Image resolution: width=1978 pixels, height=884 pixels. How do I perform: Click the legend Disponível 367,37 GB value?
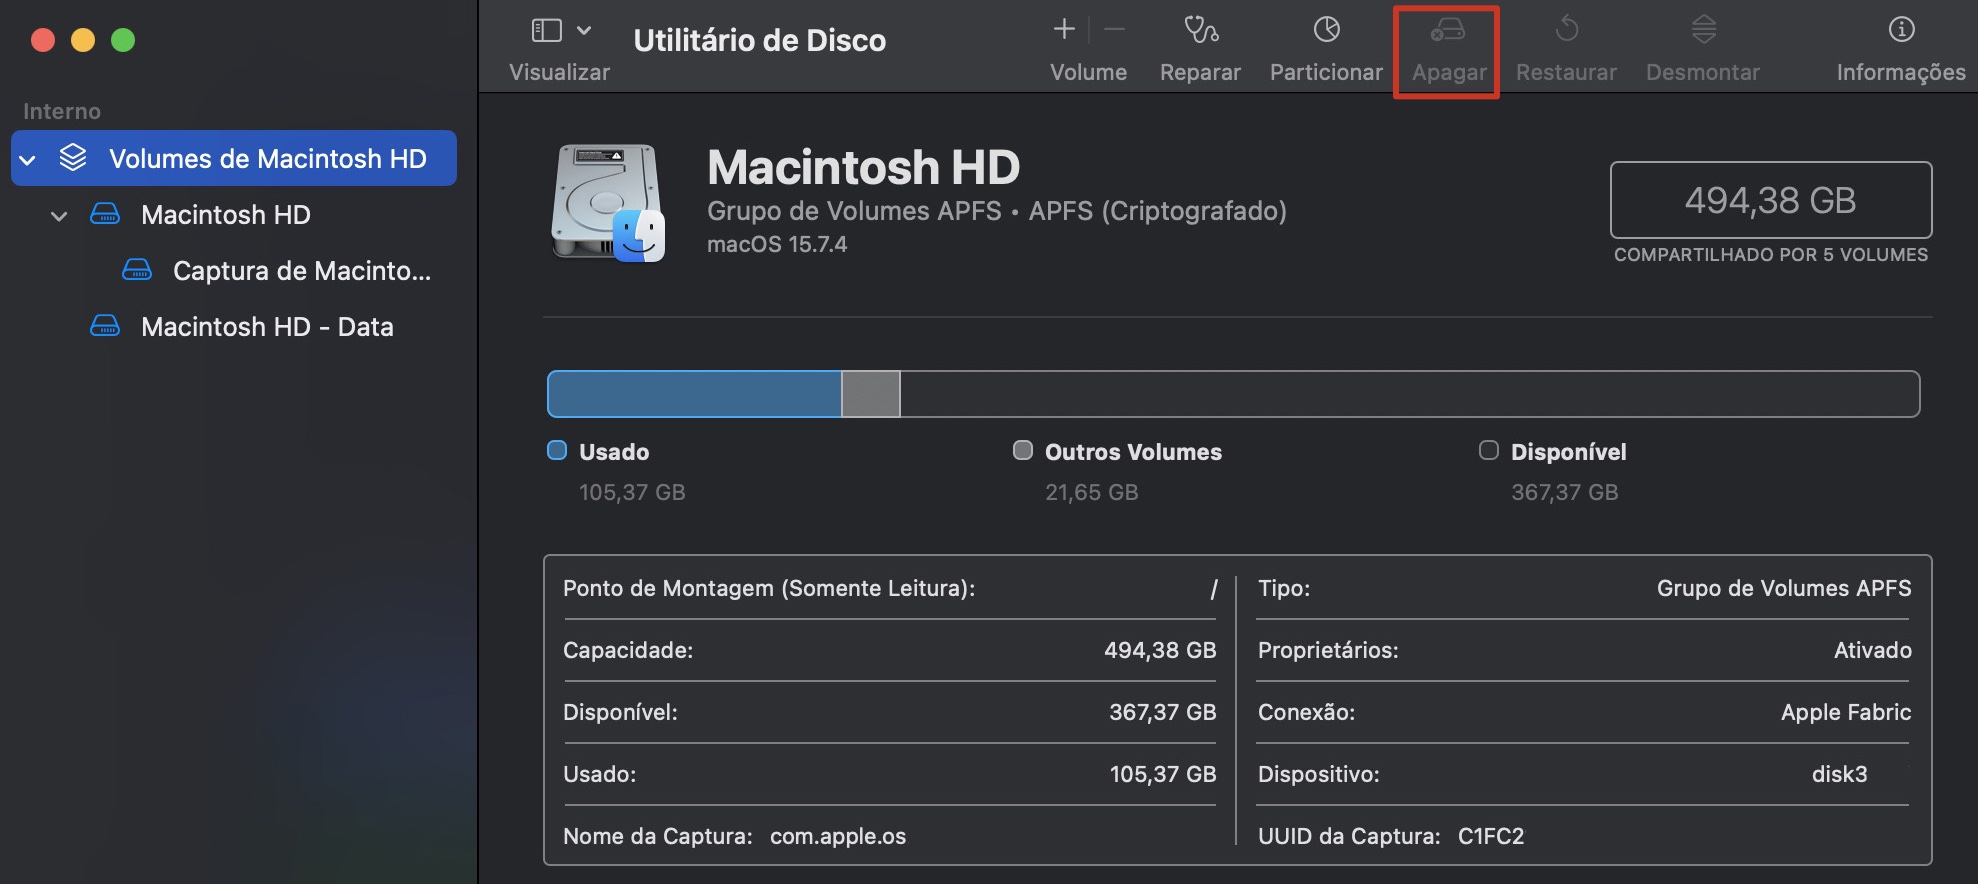pos(1564,492)
